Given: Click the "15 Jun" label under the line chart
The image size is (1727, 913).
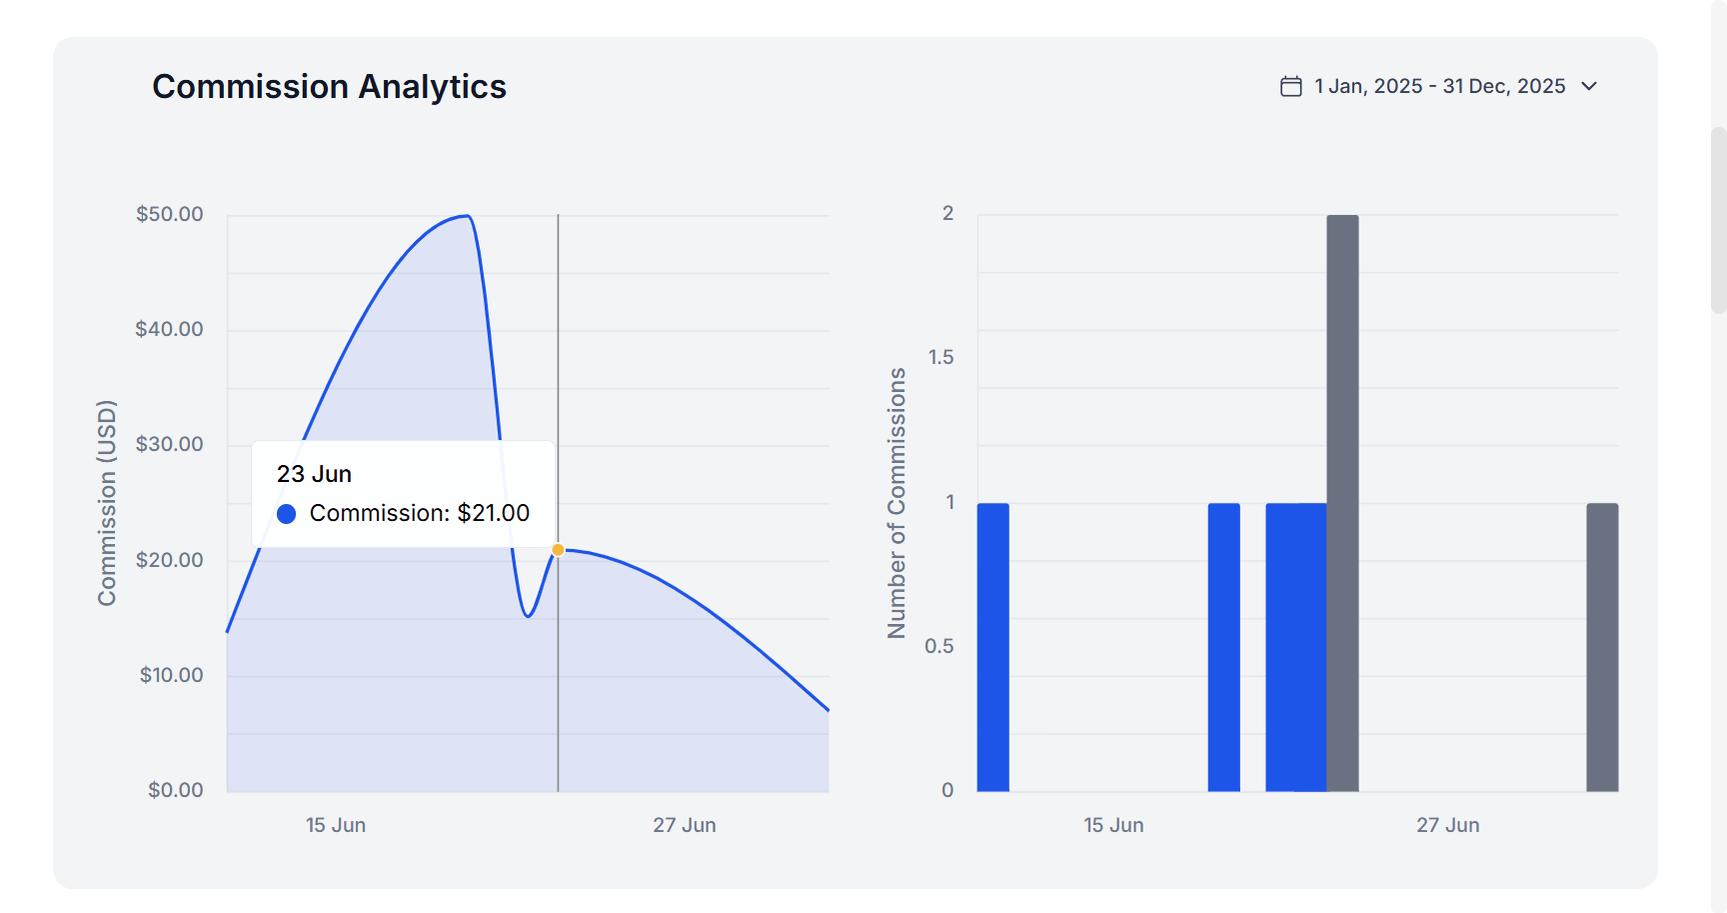Looking at the screenshot, I should [x=336, y=825].
